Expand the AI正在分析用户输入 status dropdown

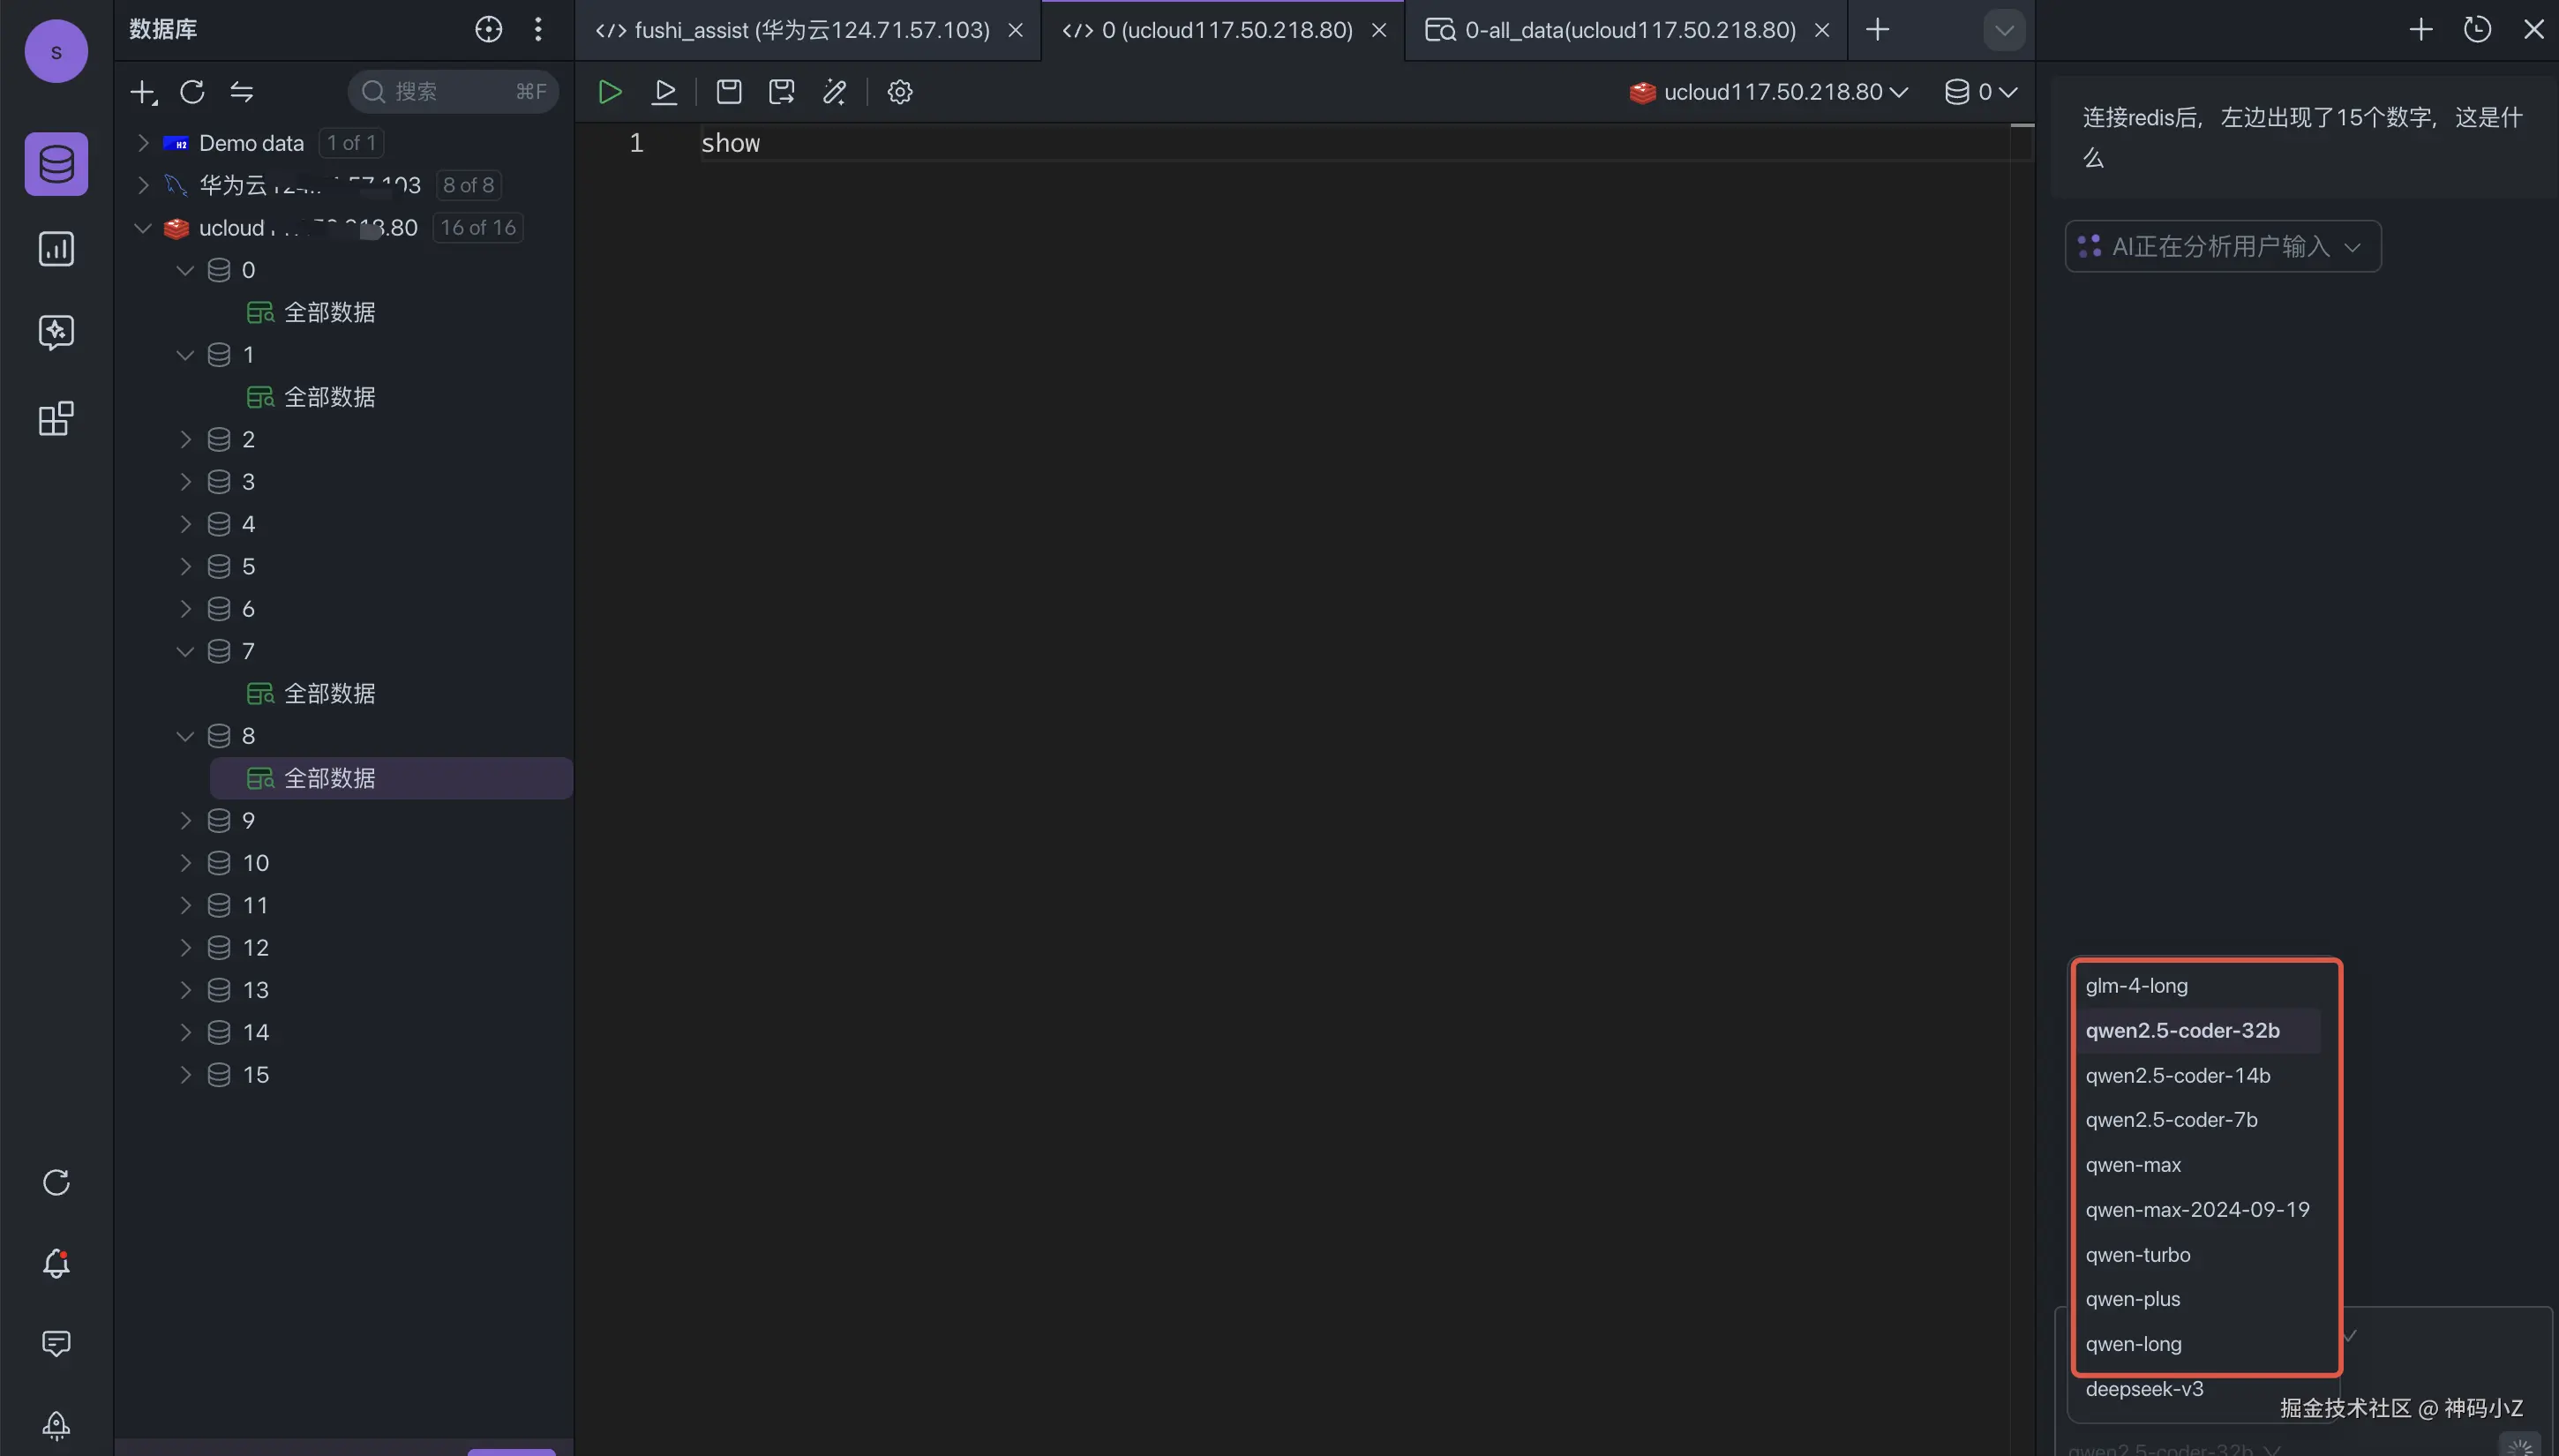pyautogui.click(x=2222, y=246)
